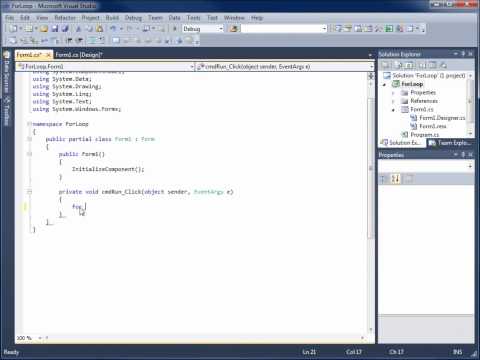Click the Start Debugging play icon

[174, 29]
